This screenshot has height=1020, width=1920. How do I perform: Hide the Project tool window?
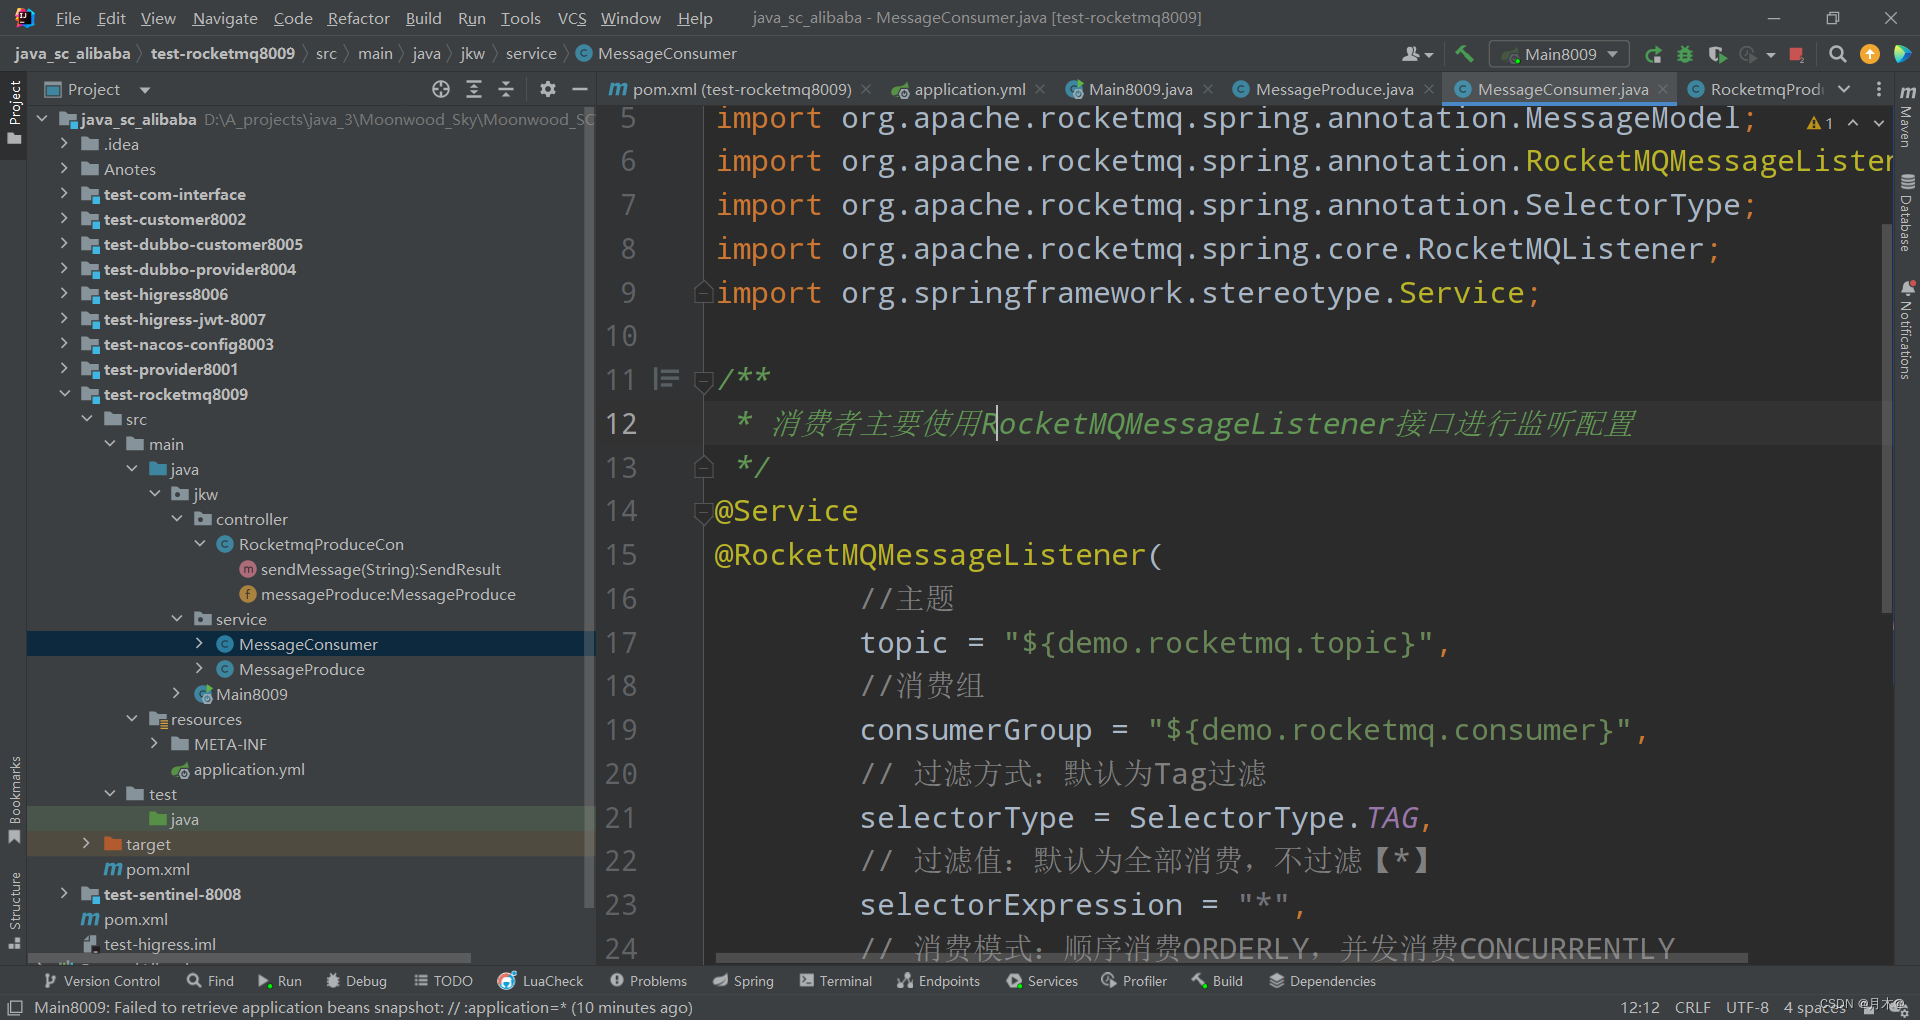point(580,89)
